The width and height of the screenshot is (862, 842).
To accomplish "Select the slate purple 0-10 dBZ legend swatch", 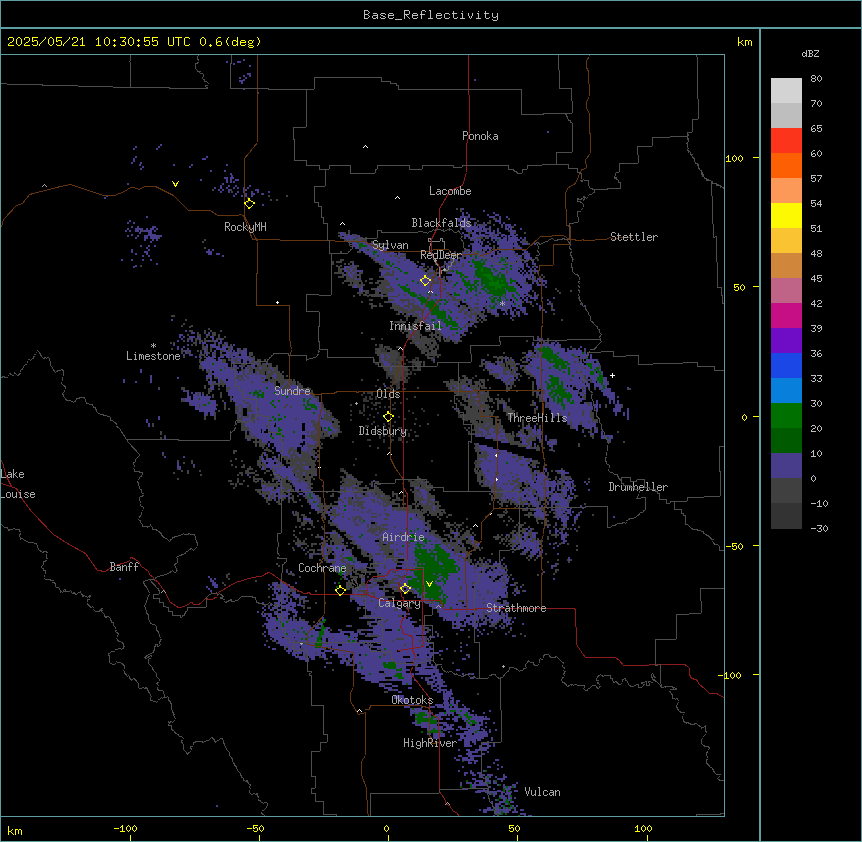I will [x=786, y=466].
